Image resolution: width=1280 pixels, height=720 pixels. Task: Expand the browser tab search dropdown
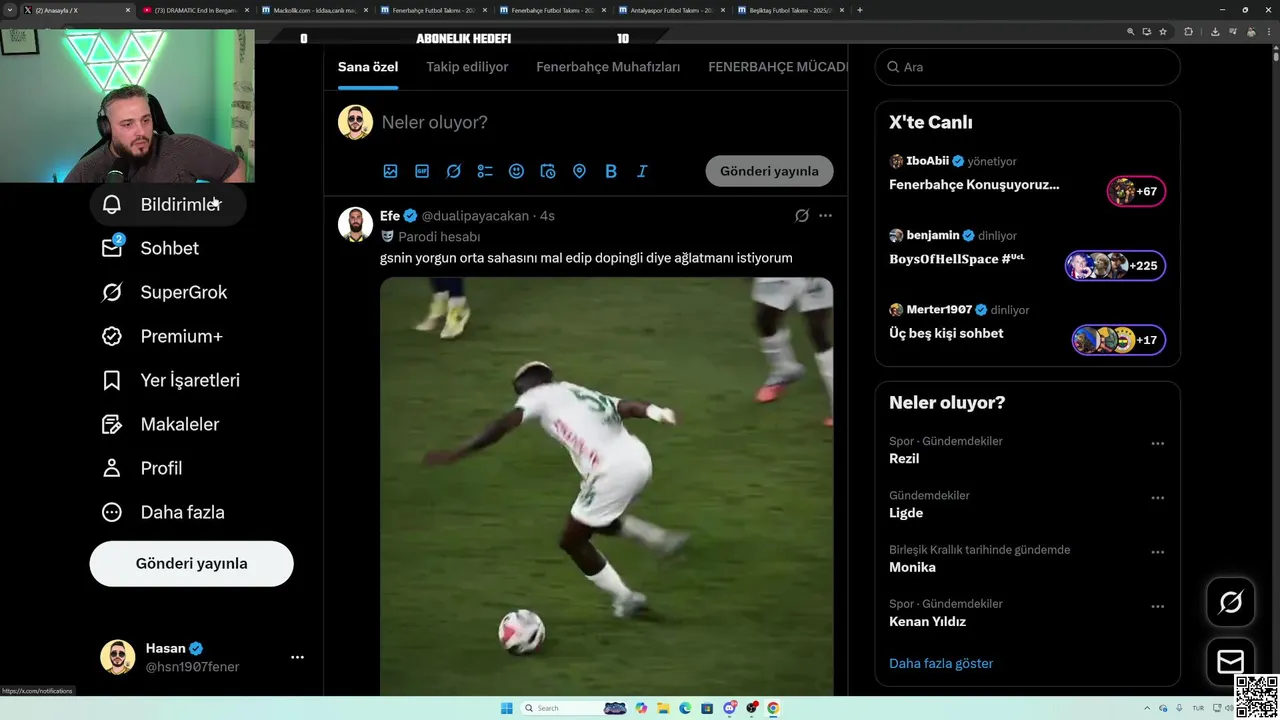pyautogui.click(x=9, y=10)
